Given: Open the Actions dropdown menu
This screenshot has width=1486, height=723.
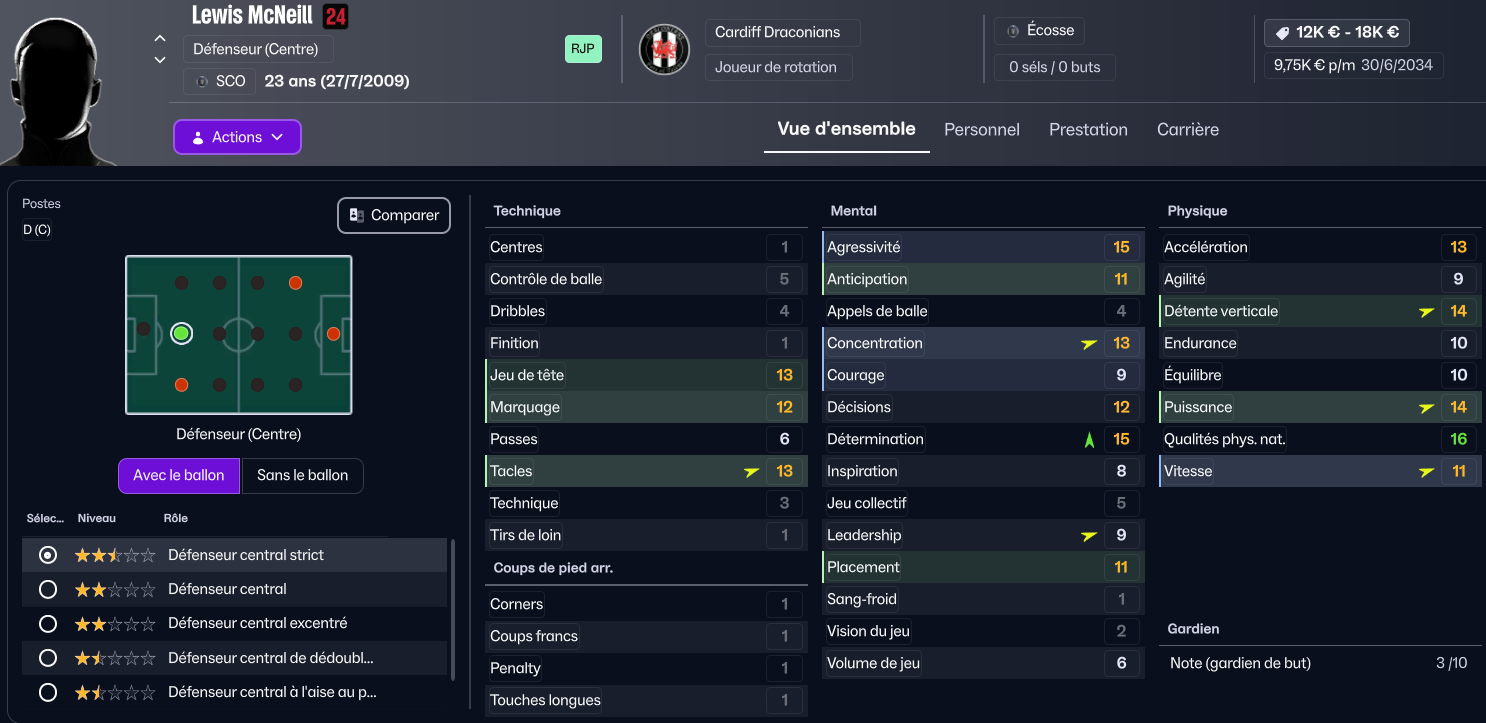Looking at the screenshot, I should tap(237, 137).
